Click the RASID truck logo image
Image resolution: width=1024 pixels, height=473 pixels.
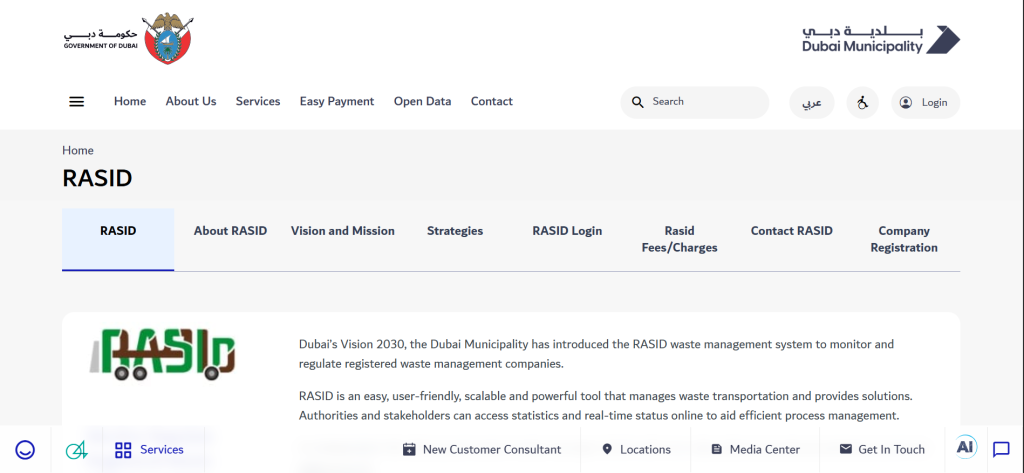pyautogui.click(x=163, y=353)
